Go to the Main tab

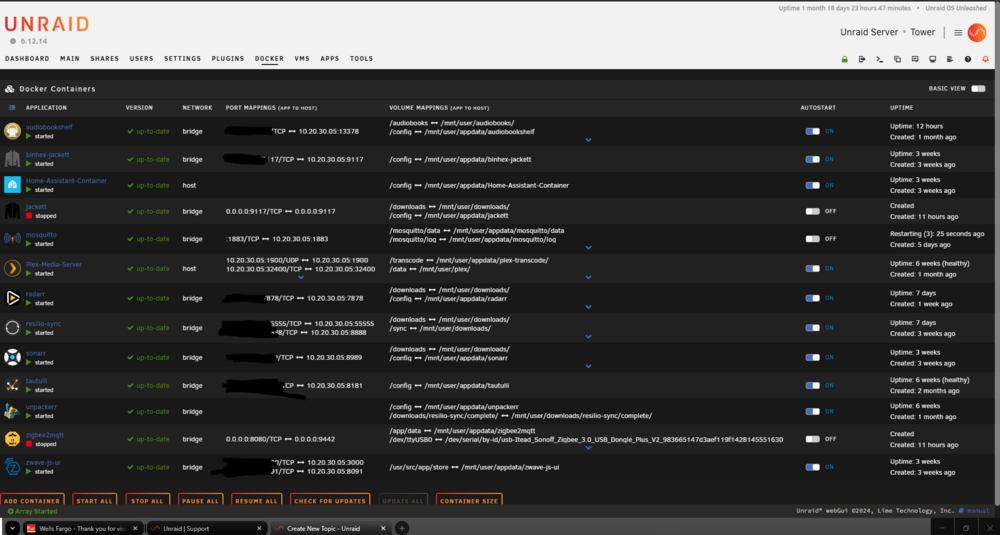point(70,59)
